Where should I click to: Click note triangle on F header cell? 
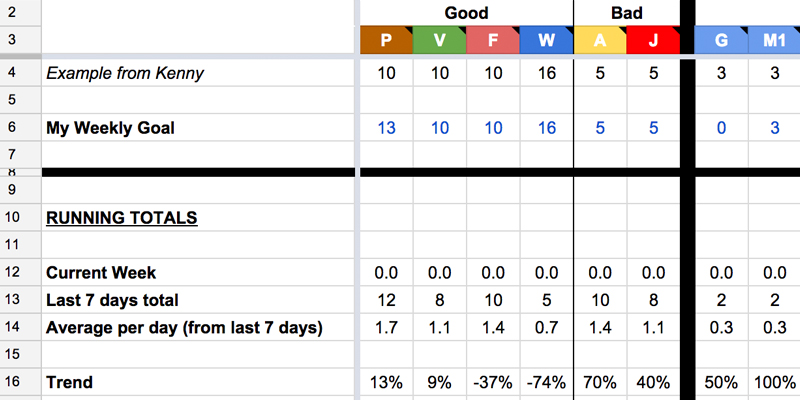point(515,30)
